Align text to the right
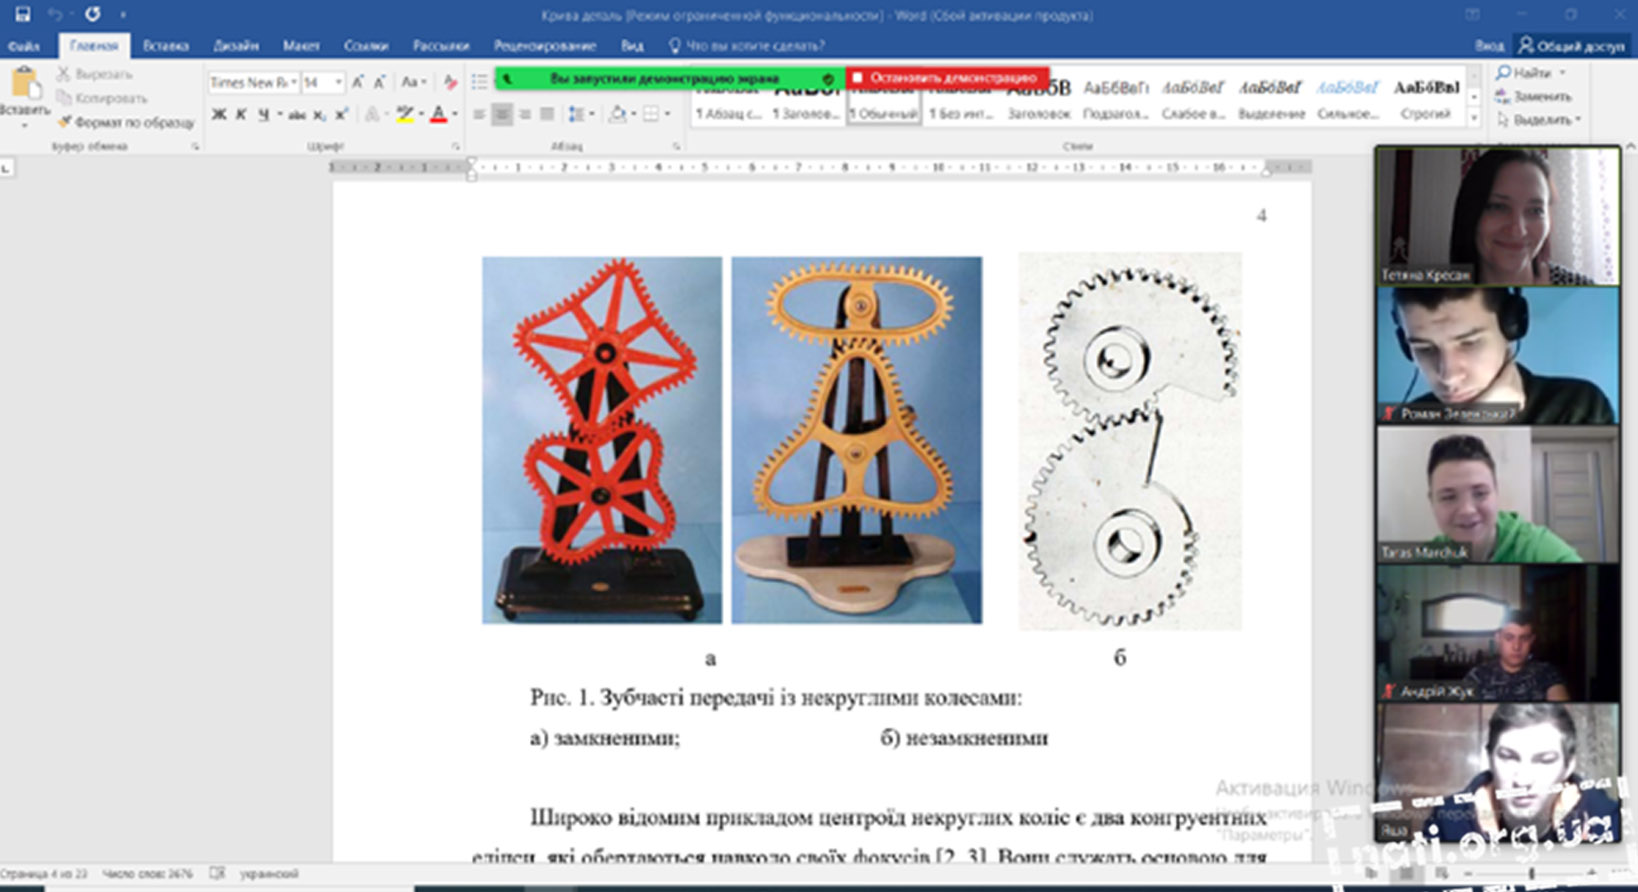The width and height of the screenshot is (1638, 892). [x=525, y=115]
